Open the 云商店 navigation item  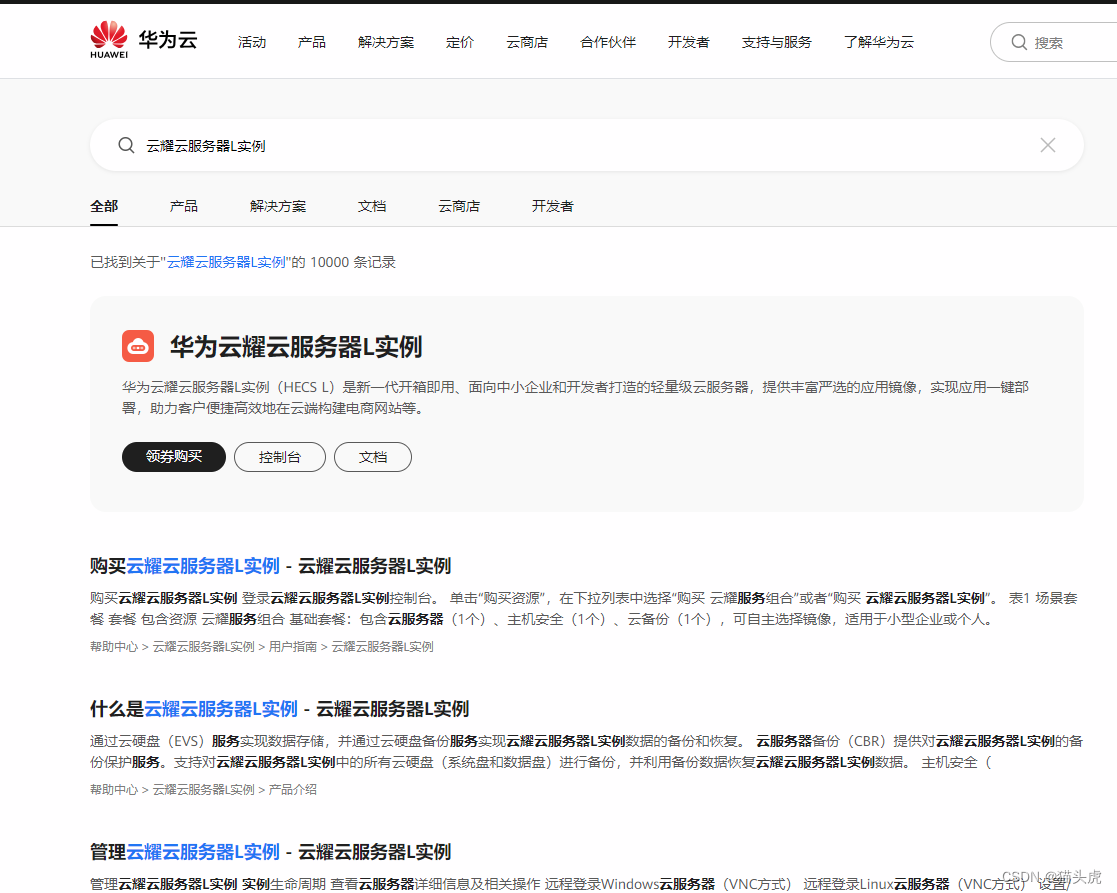tap(527, 42)
